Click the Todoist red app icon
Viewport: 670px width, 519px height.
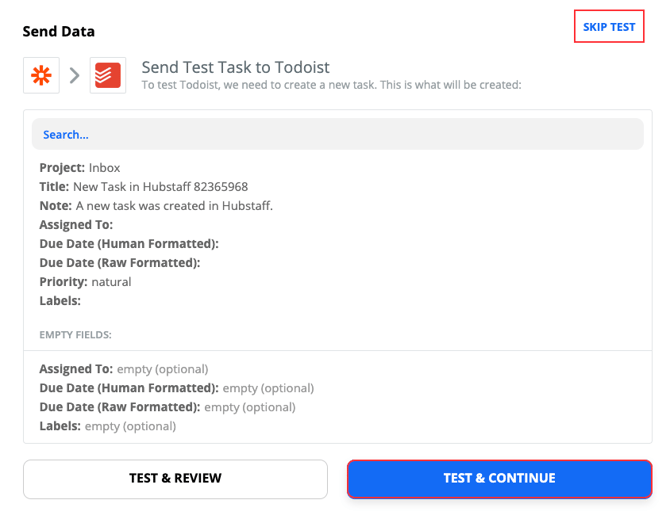coord(107,75)
